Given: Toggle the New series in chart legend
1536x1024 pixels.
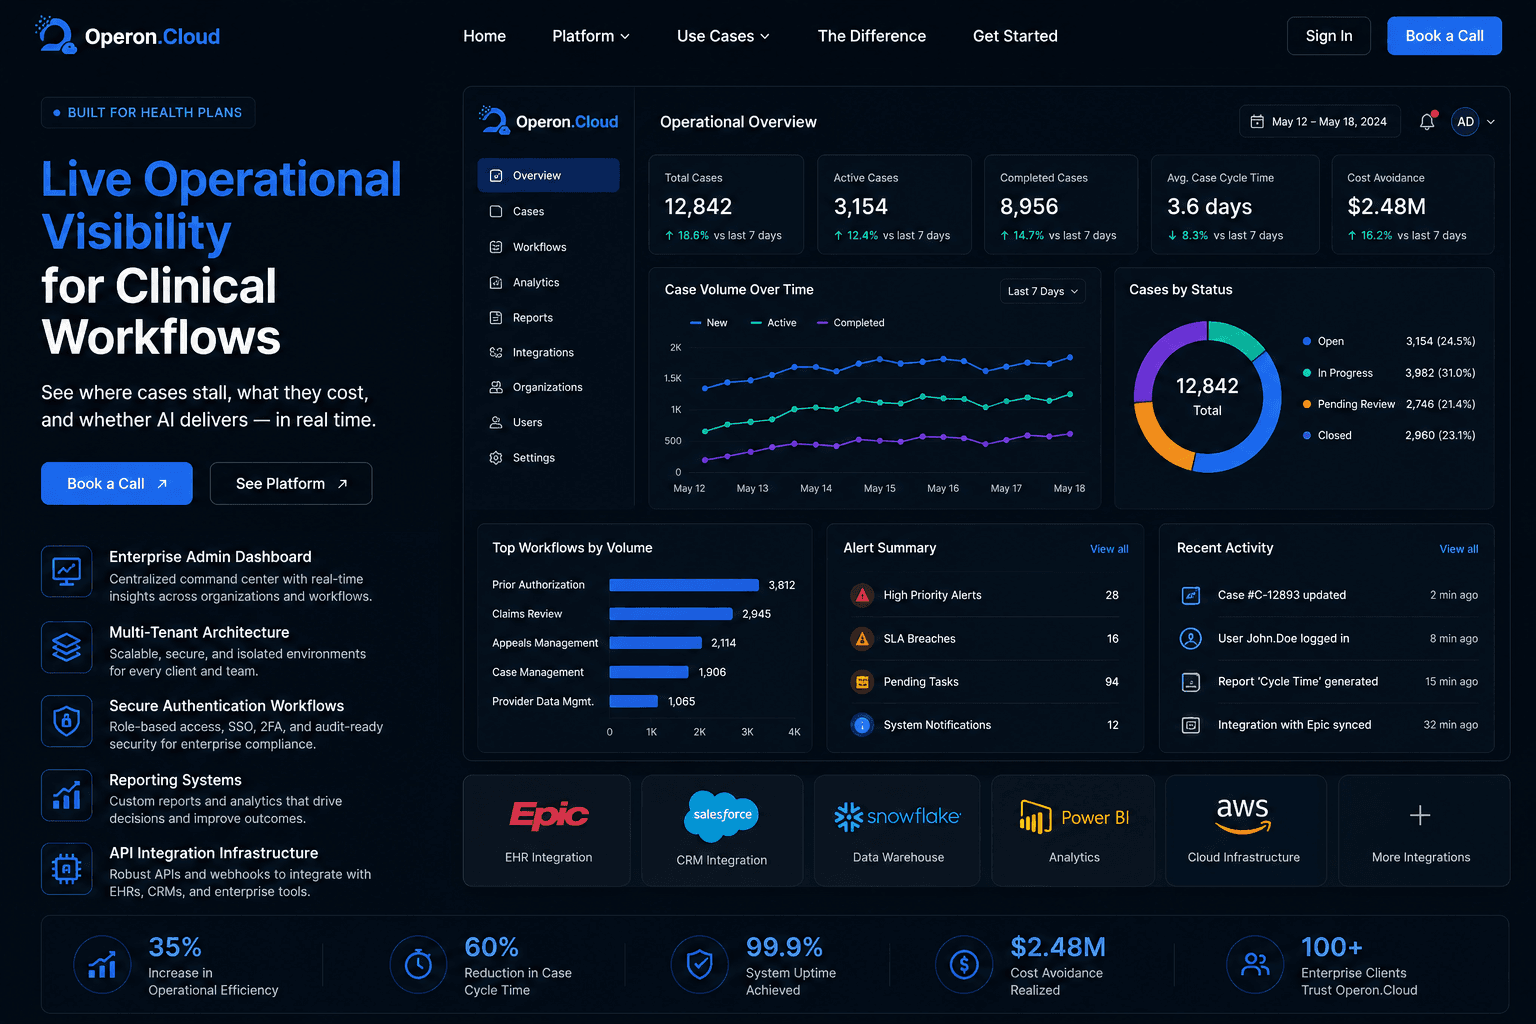Looking at the screenshot, I should click(709, 323).
